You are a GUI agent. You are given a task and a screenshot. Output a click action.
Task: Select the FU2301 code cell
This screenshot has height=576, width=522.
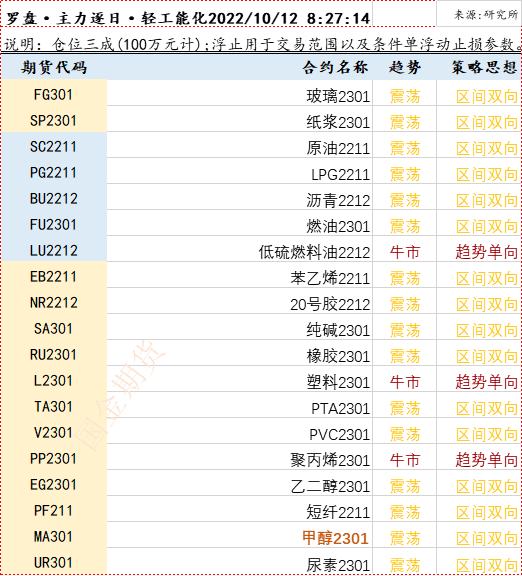pos(54,223)
